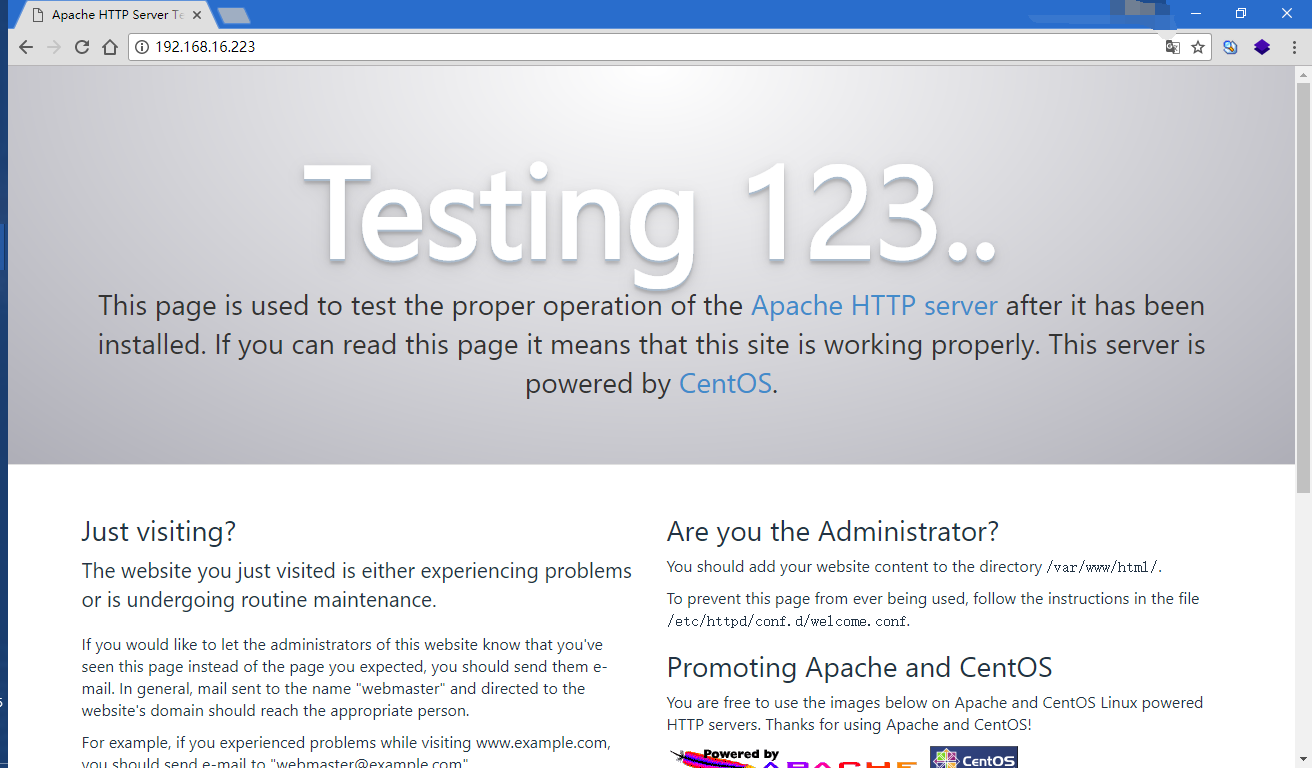Open the Chrome three-dot menu
The width and height of the screenshot is (1312, 768).
1294,47
